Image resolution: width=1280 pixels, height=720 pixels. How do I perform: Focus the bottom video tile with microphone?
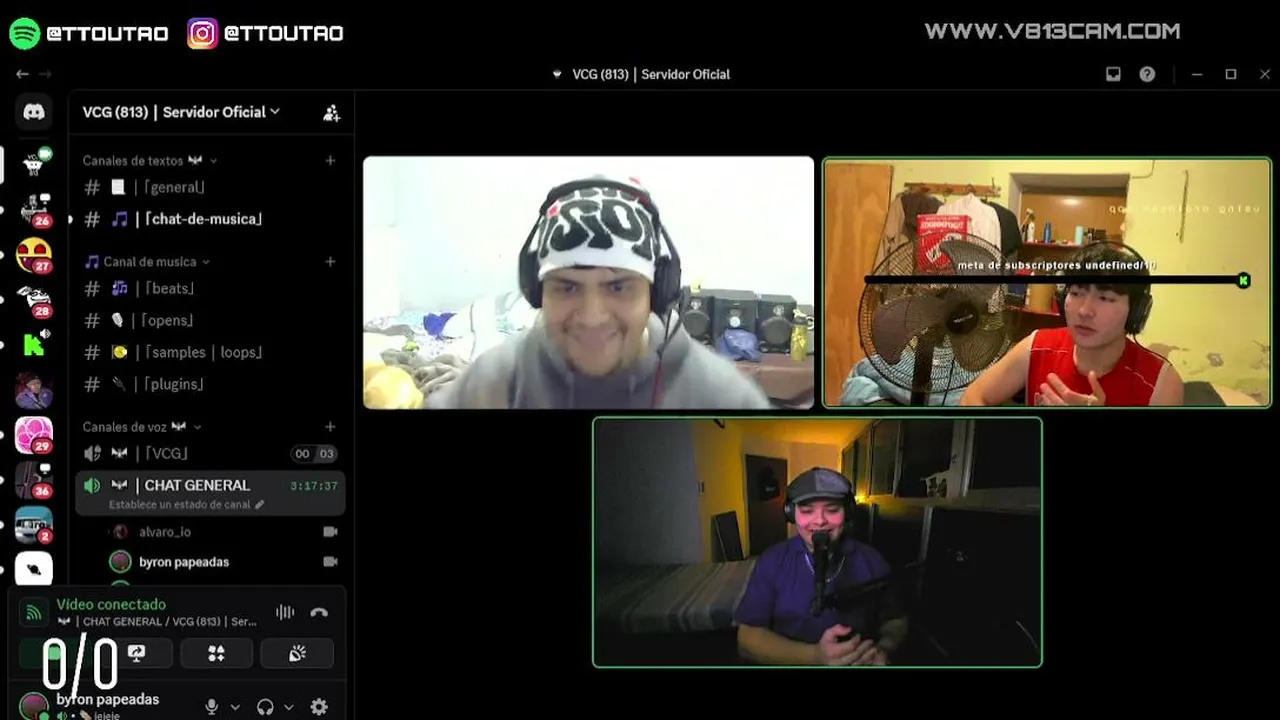(817, 542)
